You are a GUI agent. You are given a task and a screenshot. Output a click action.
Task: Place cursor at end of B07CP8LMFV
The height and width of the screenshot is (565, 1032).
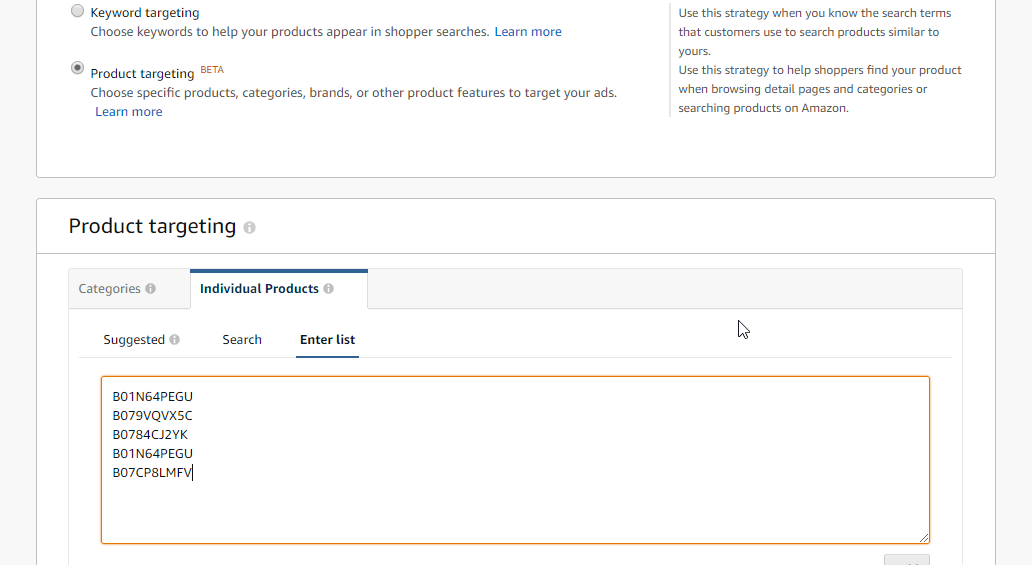[193, 472]
